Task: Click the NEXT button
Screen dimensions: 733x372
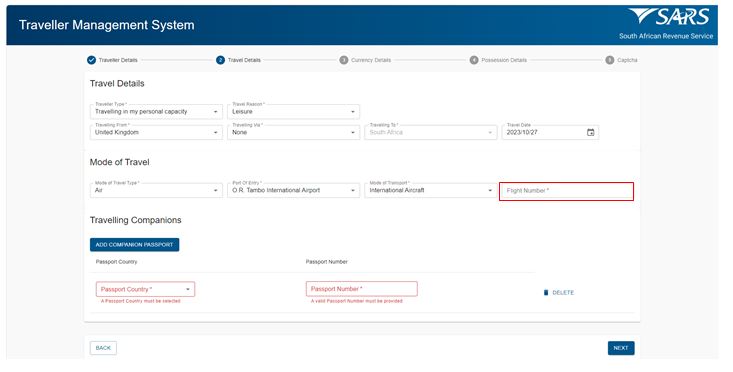Action: coord(621,348)
